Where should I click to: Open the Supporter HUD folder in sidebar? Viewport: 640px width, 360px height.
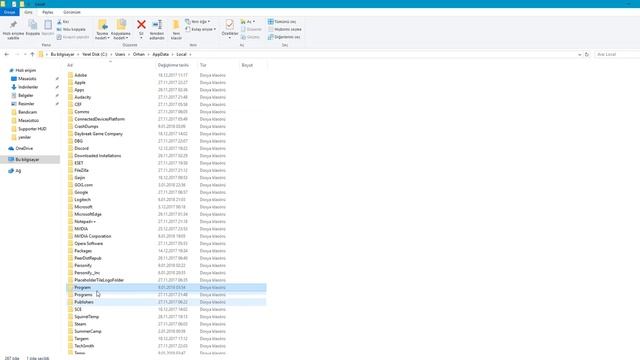coord(32,129)
